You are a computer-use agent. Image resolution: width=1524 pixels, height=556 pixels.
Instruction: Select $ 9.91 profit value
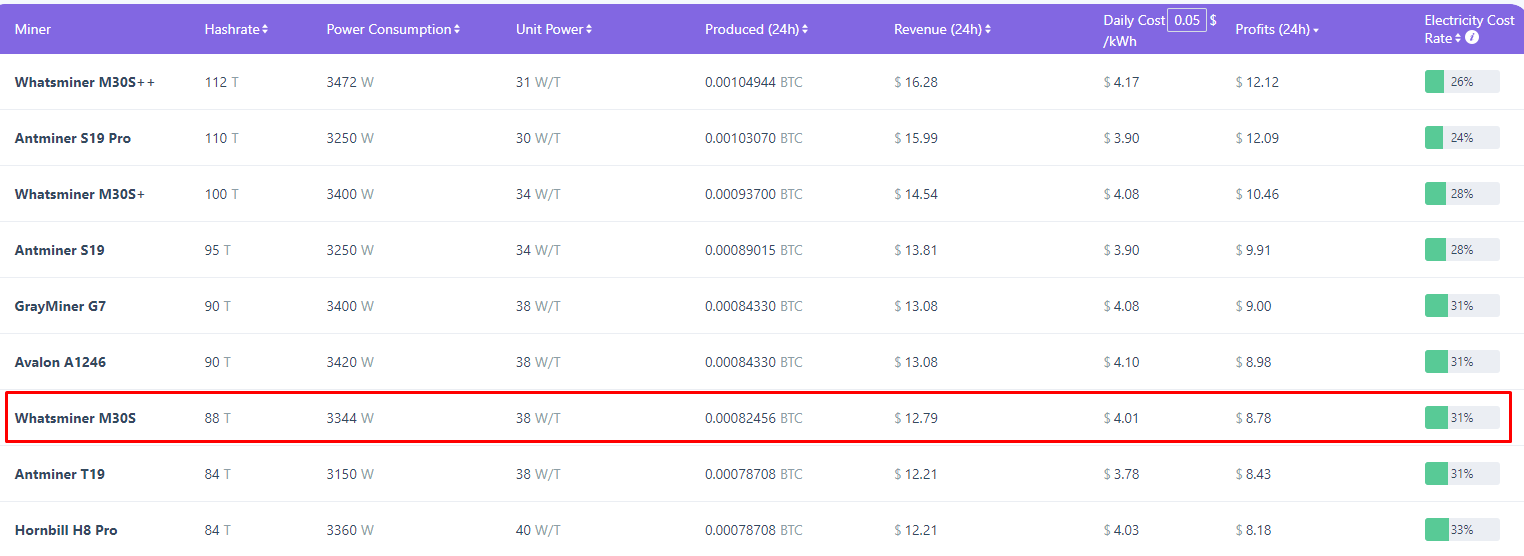pyautogui.click(x=1253, y=250)
